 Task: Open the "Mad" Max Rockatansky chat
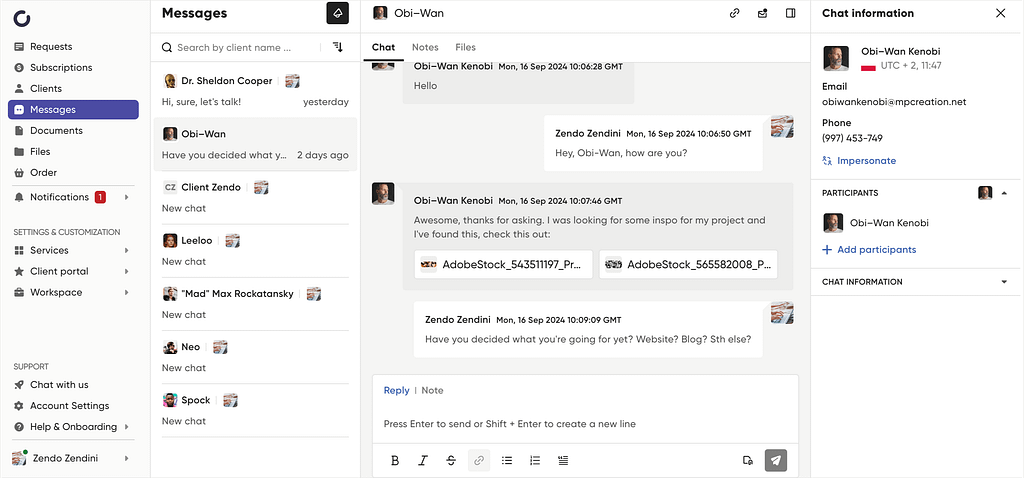click(x=255, y=304)
